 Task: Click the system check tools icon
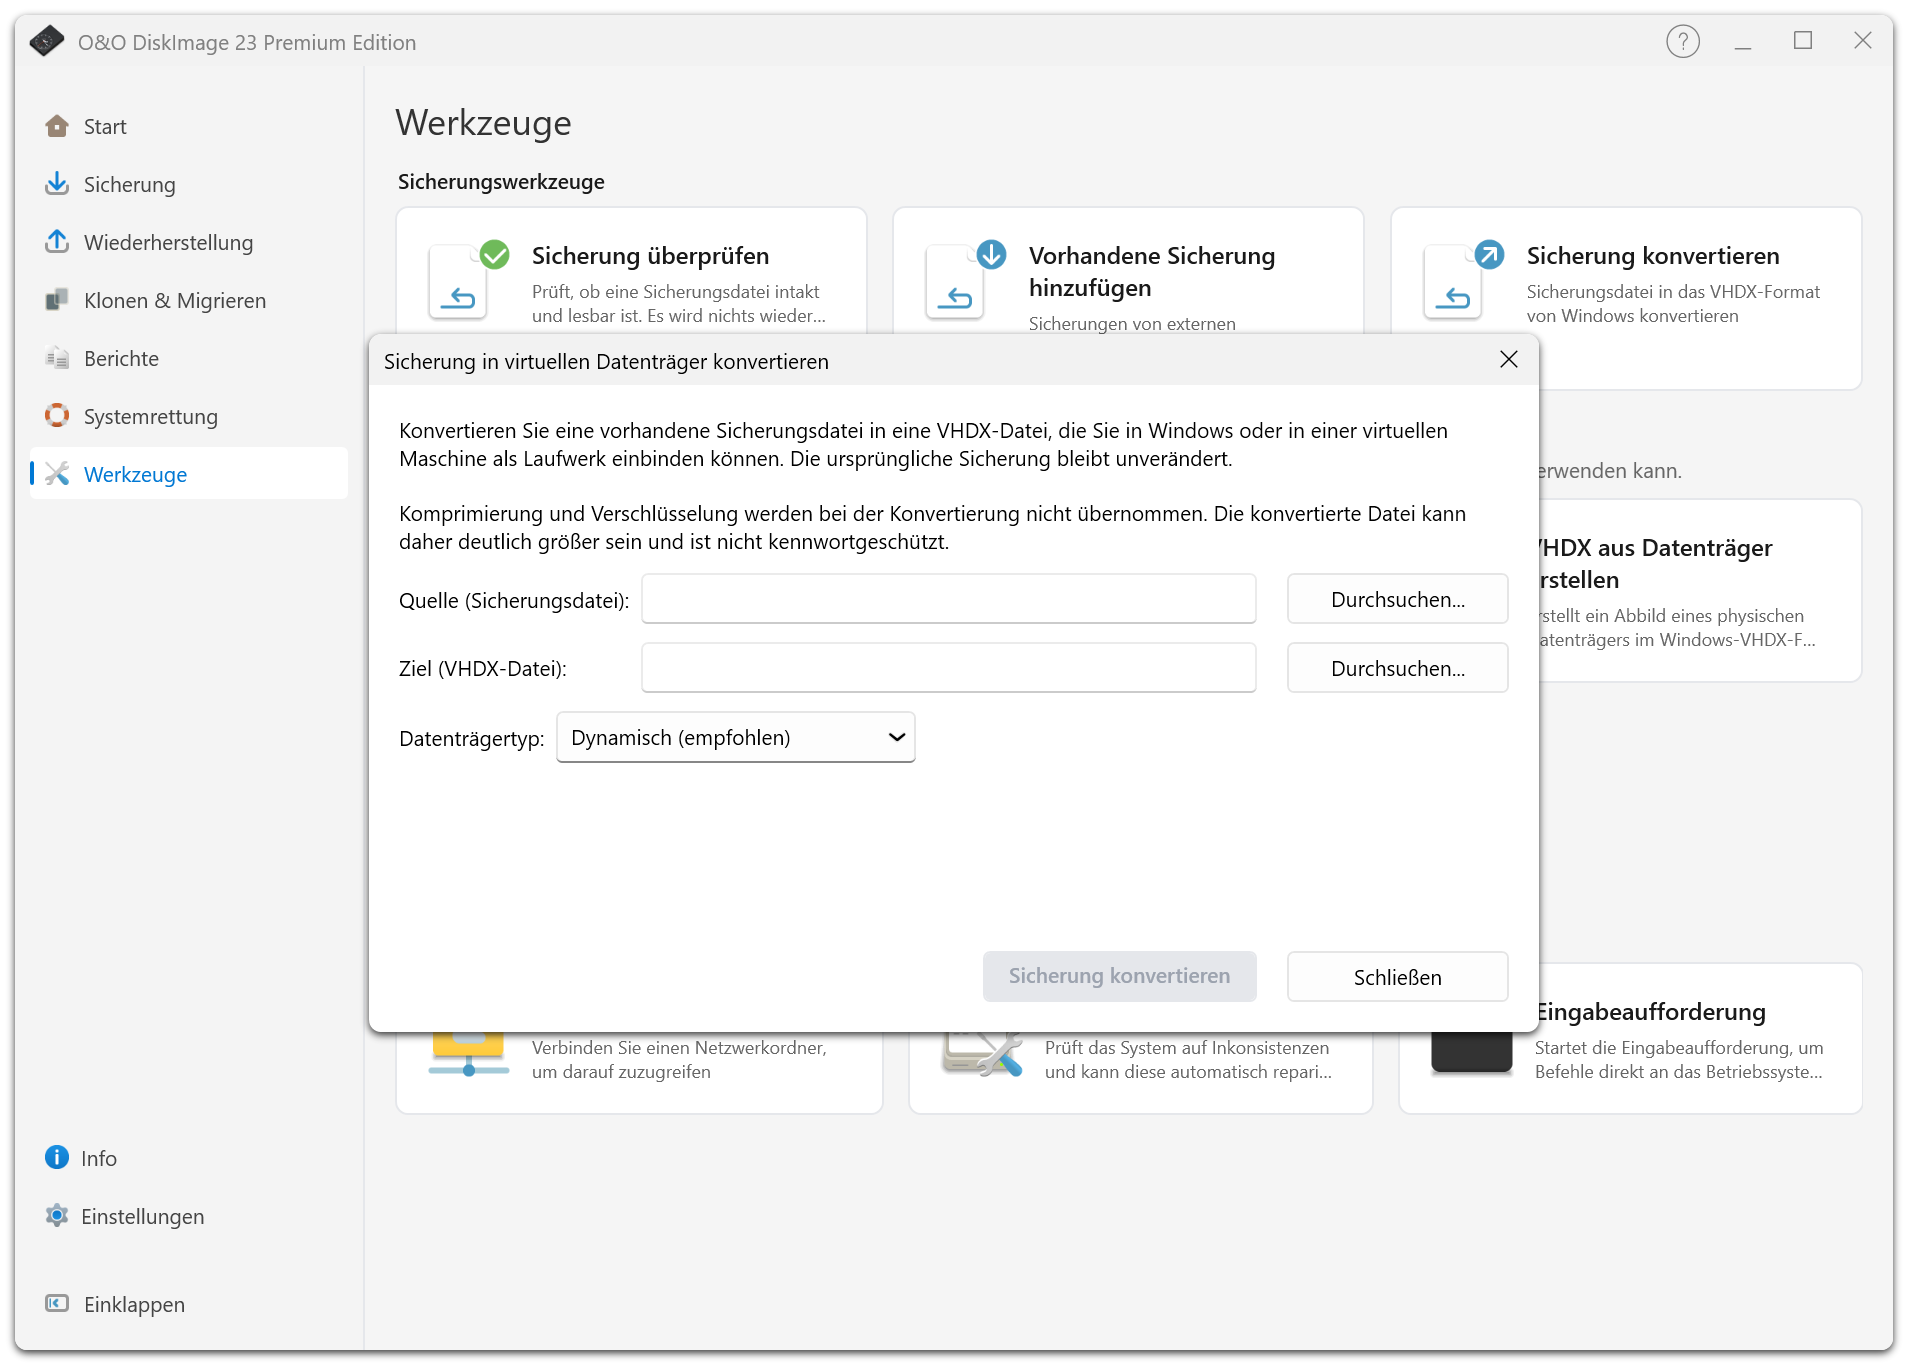pyautogui.click(x=983, y=1055)
